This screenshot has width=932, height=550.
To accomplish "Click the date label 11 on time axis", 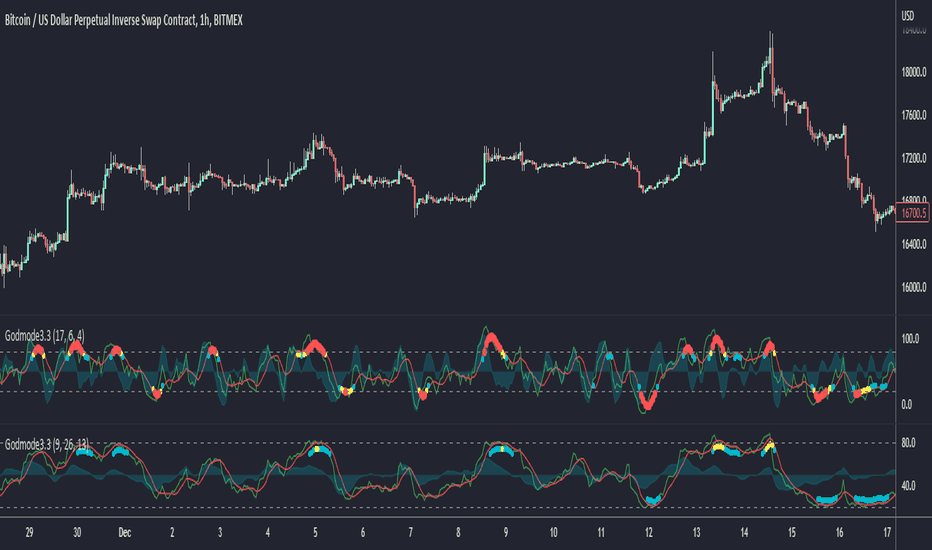I will tap(601, 533).
